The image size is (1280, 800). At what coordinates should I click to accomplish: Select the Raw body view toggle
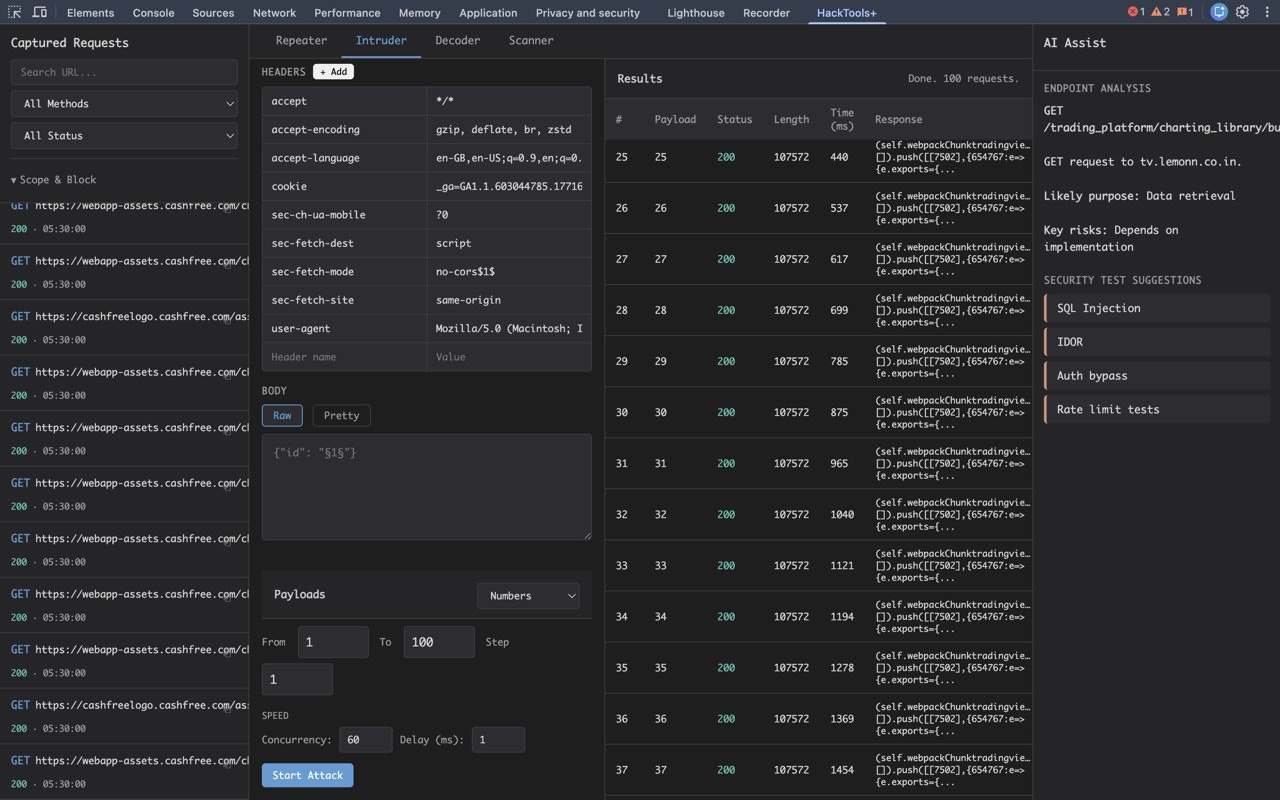282,415
